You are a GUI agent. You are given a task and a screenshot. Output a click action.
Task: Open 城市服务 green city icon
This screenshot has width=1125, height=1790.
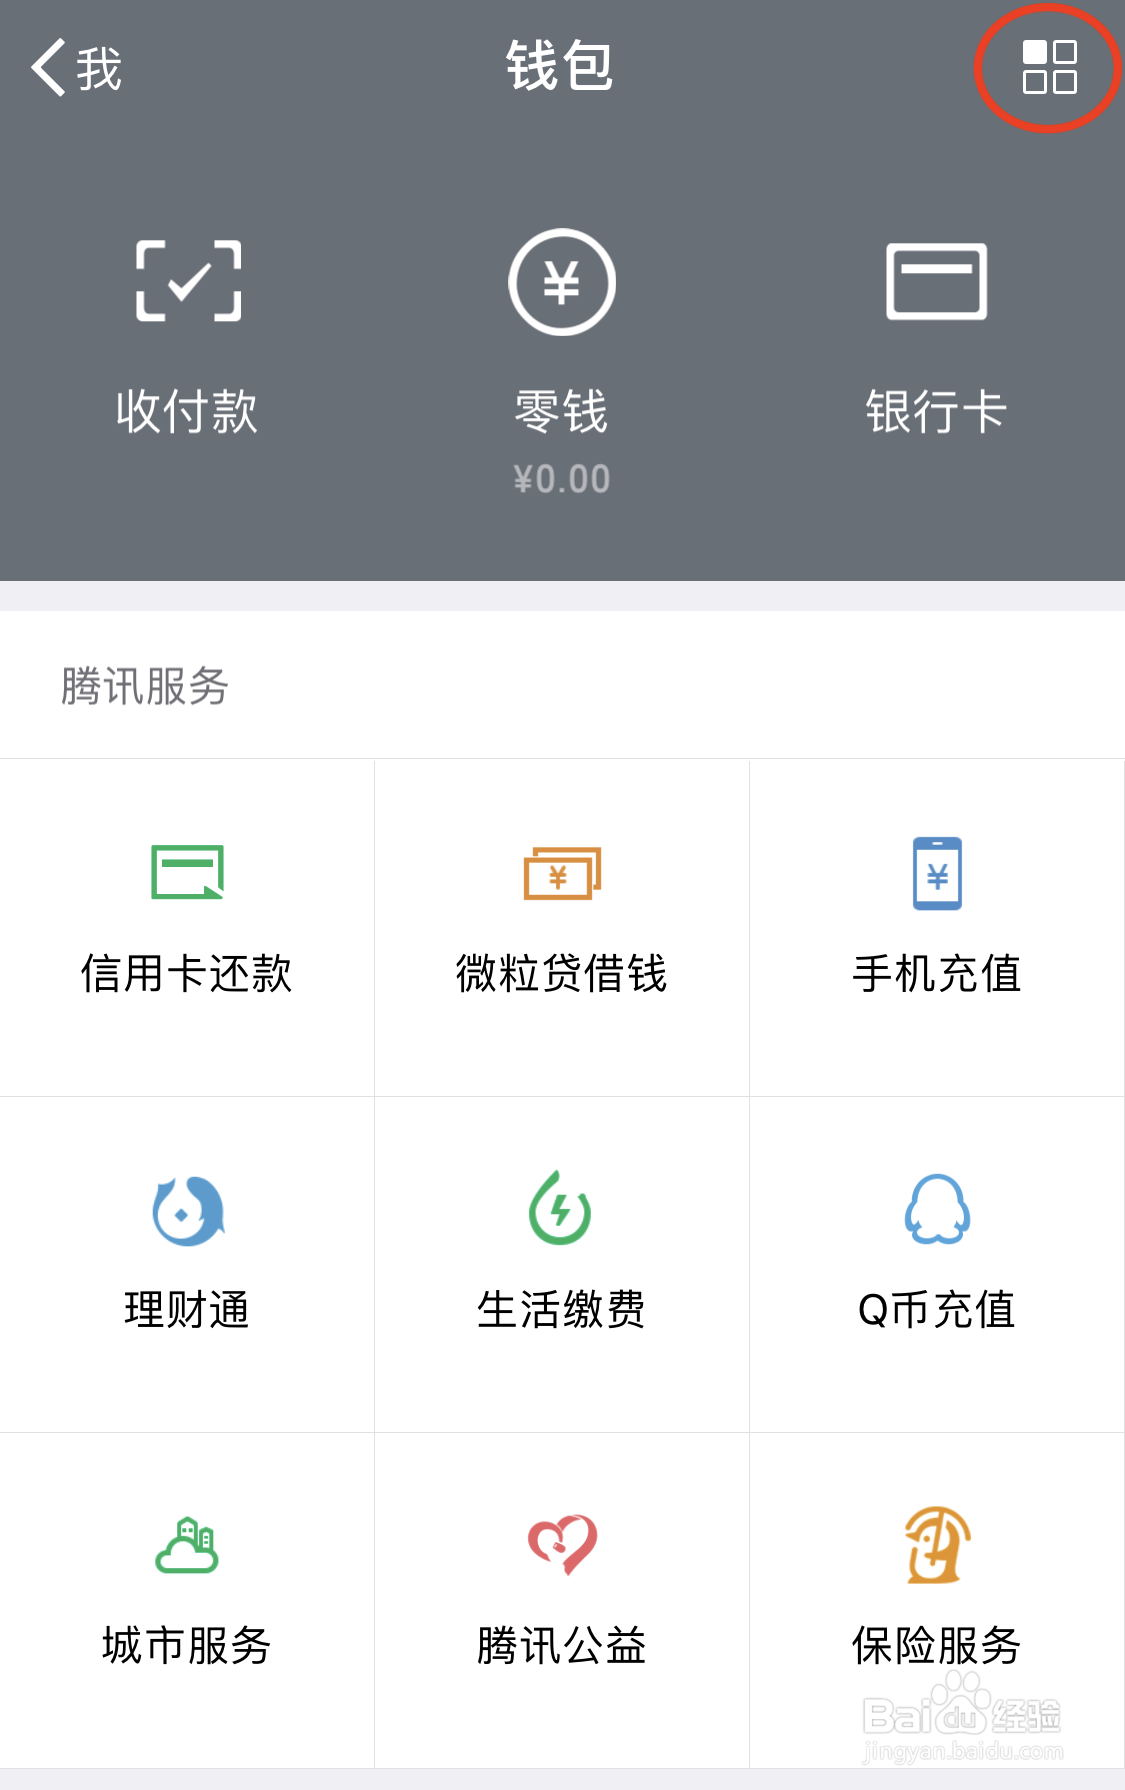coord(187,1545)
